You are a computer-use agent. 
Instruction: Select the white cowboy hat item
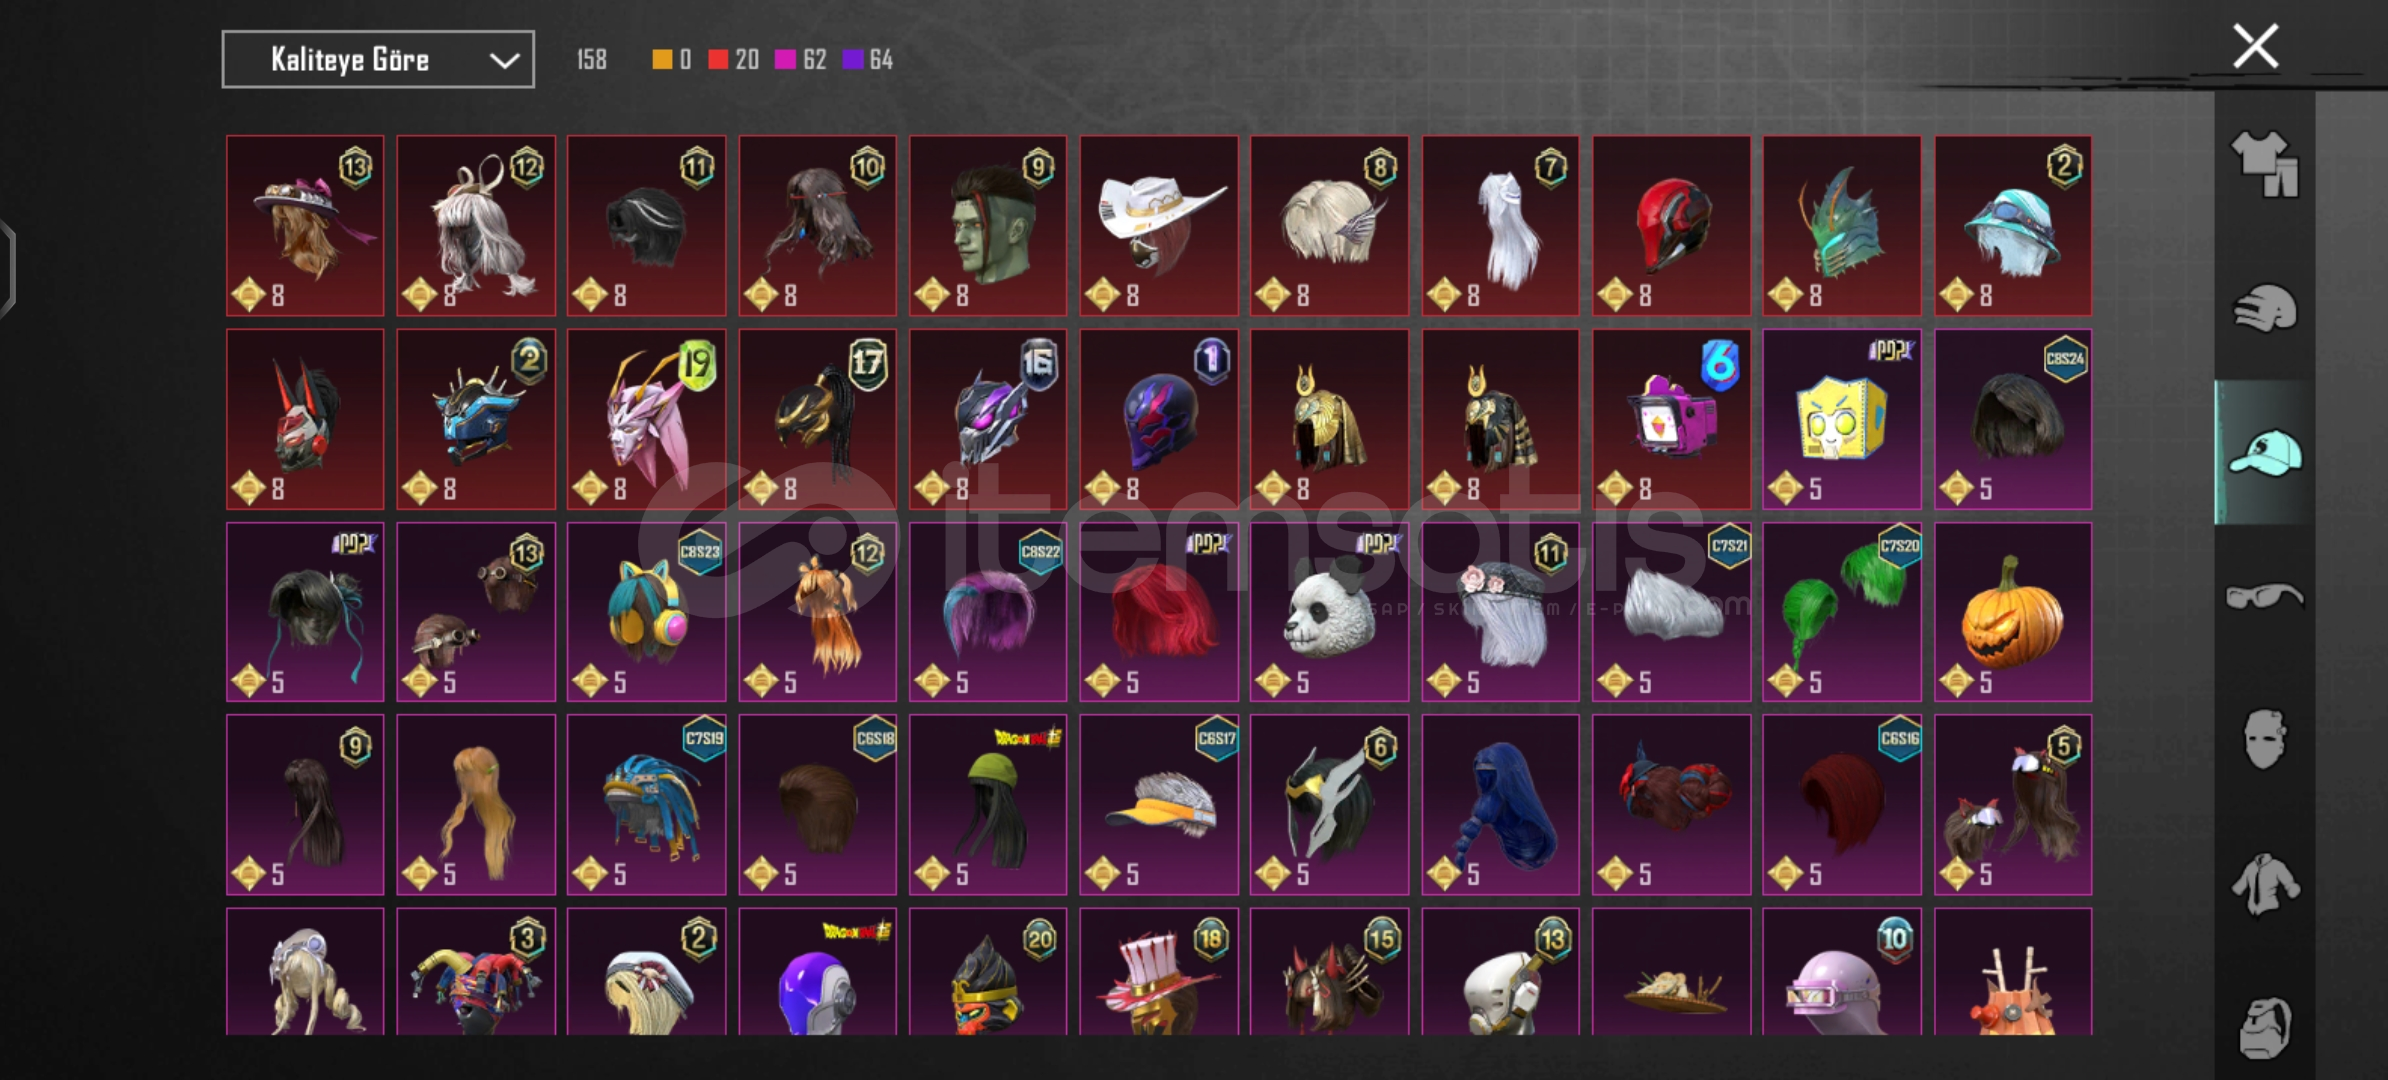[x=1159, y=226]
